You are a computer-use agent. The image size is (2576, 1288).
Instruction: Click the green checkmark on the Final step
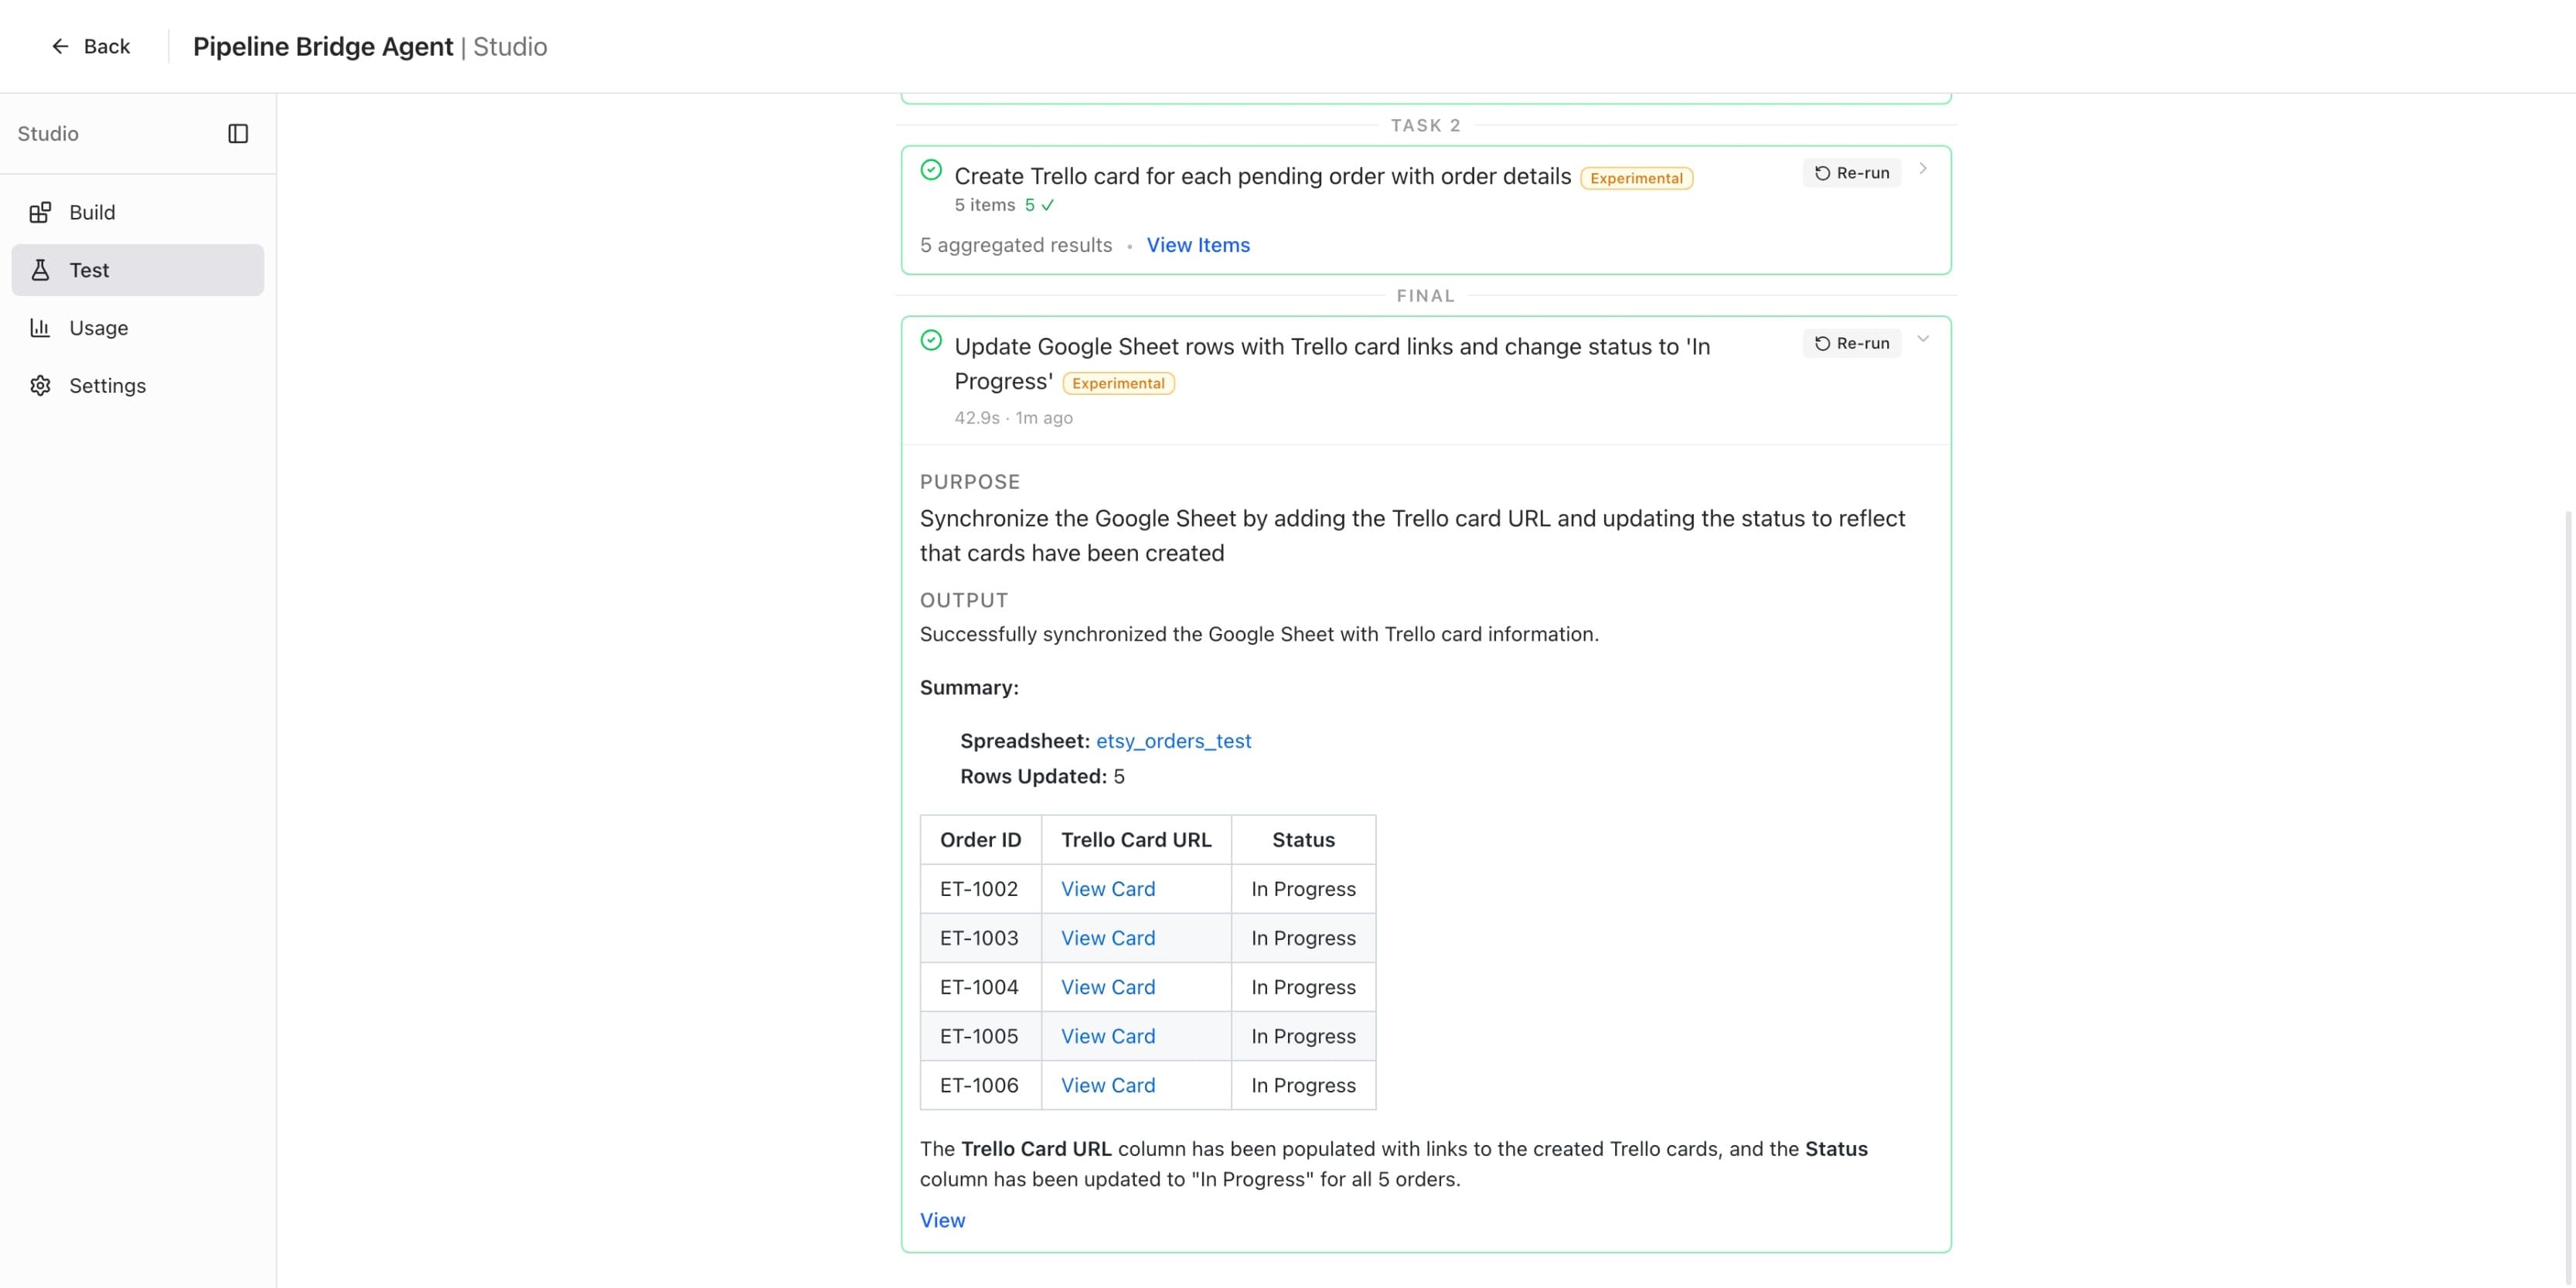click(x=930, y=340)
